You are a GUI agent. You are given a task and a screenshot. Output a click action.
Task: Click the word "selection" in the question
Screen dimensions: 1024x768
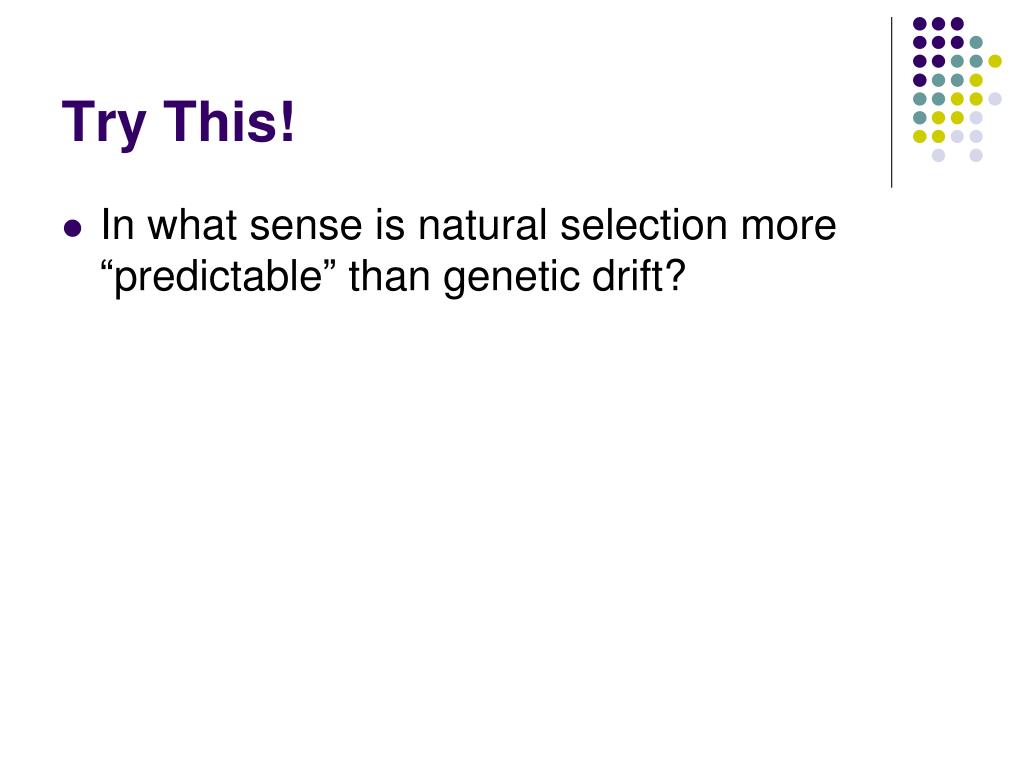[644, 225]
